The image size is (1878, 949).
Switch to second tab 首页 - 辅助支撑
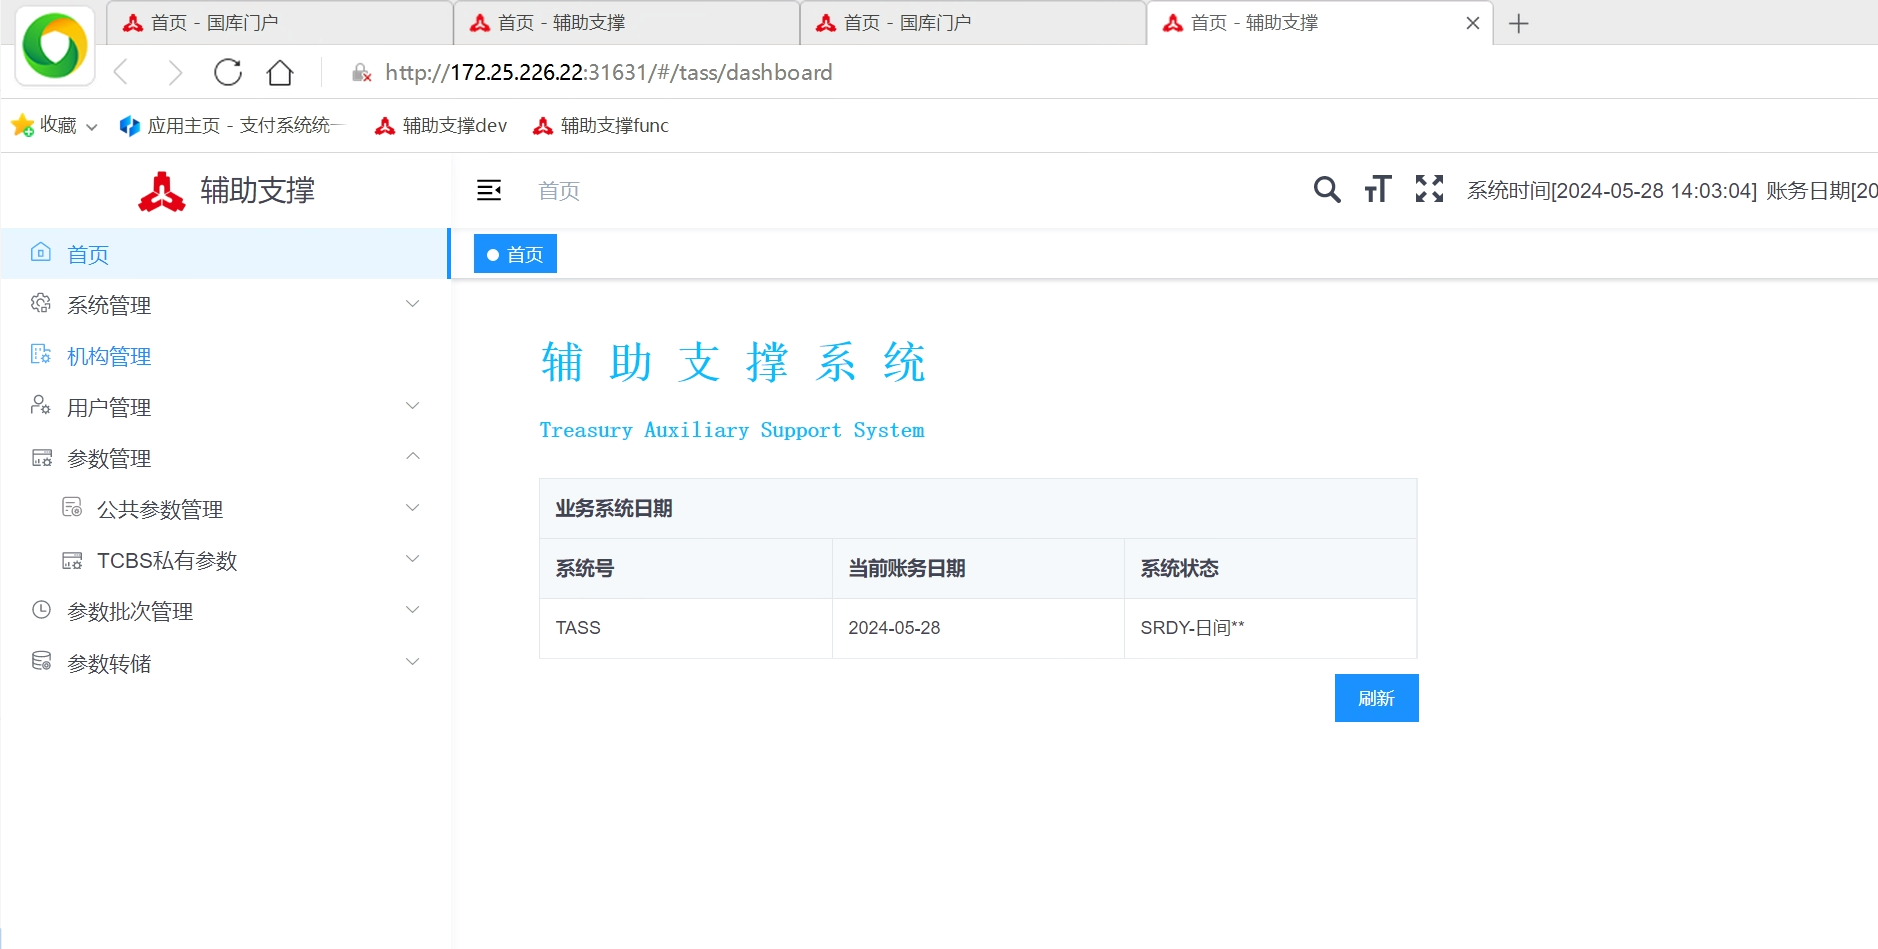click(627, 23)
